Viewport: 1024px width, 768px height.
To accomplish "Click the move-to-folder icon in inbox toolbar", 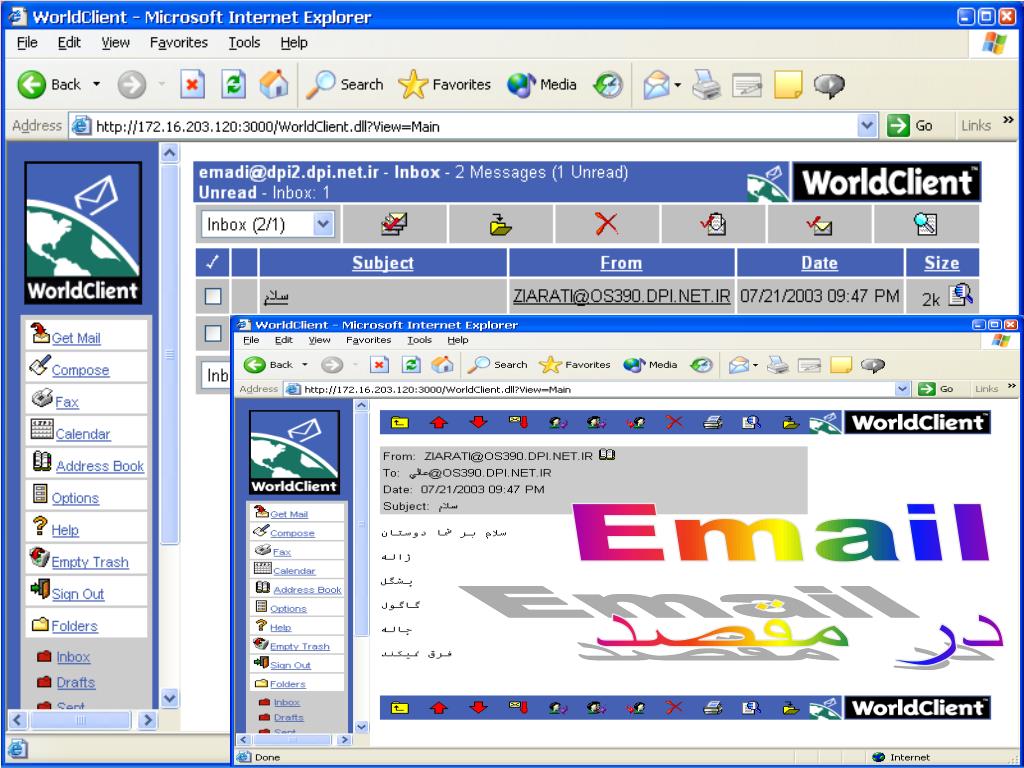I will coord(501,224).
